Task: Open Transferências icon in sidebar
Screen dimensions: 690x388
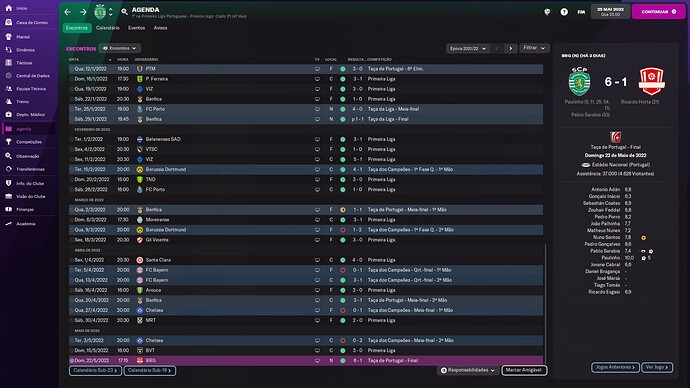Action: [8, 169]
